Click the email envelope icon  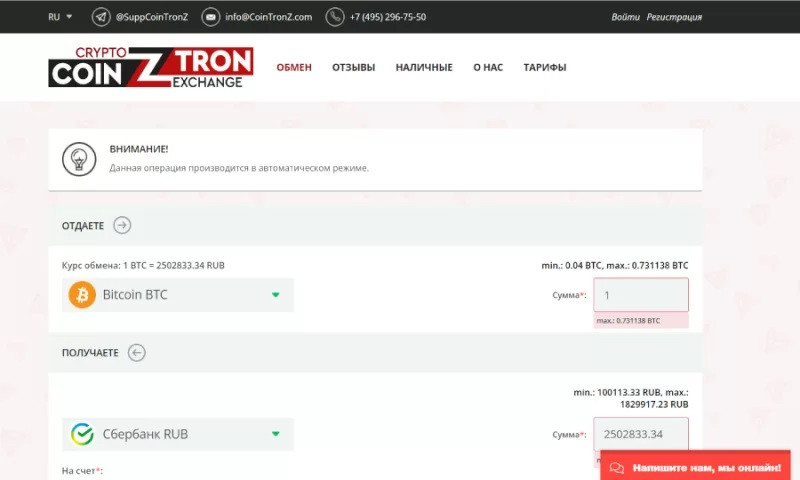(211, 17)
